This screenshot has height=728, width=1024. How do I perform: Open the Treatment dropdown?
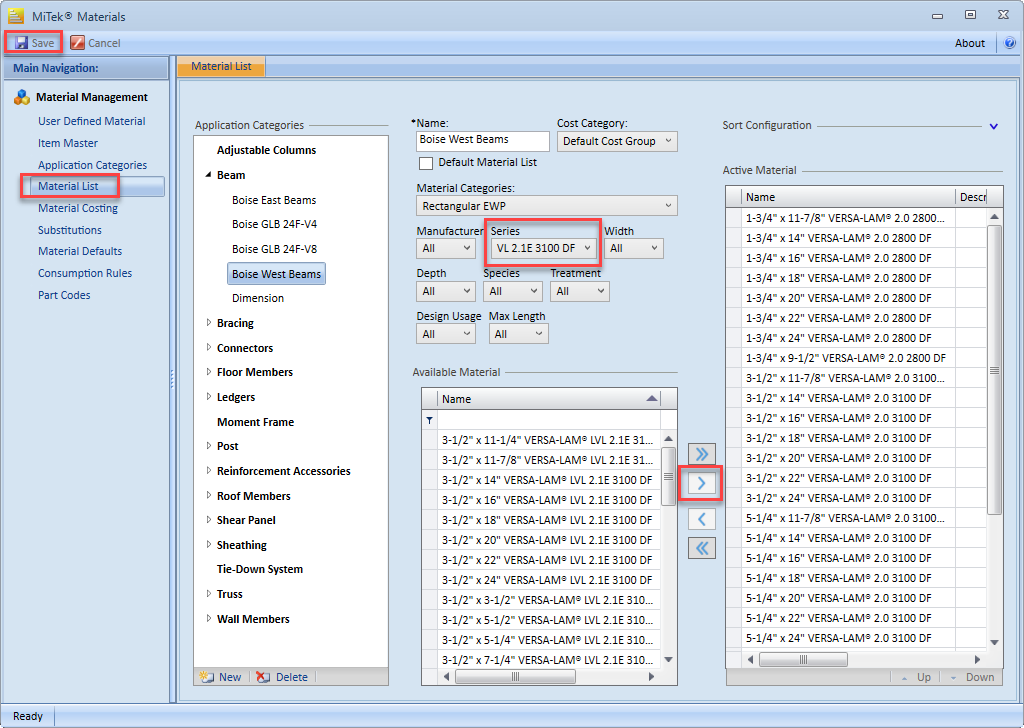pyautogui.click(x=580, y=291)
